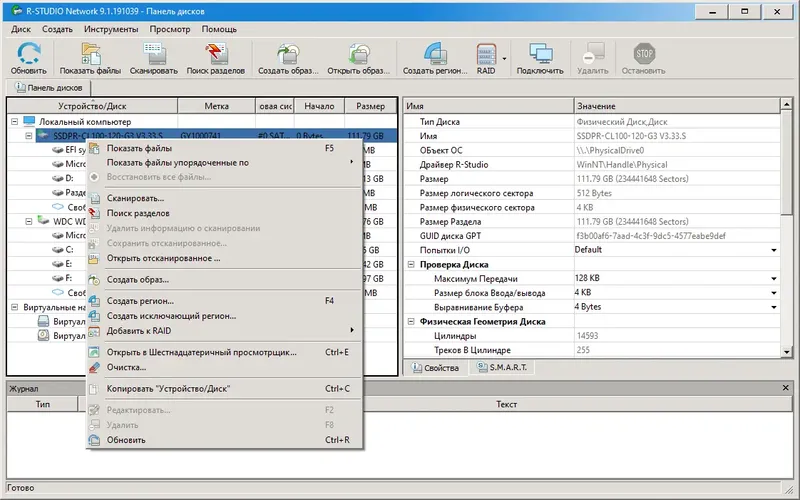Choose Обновить at the bottom of the context menu

(x=224, y=440)
